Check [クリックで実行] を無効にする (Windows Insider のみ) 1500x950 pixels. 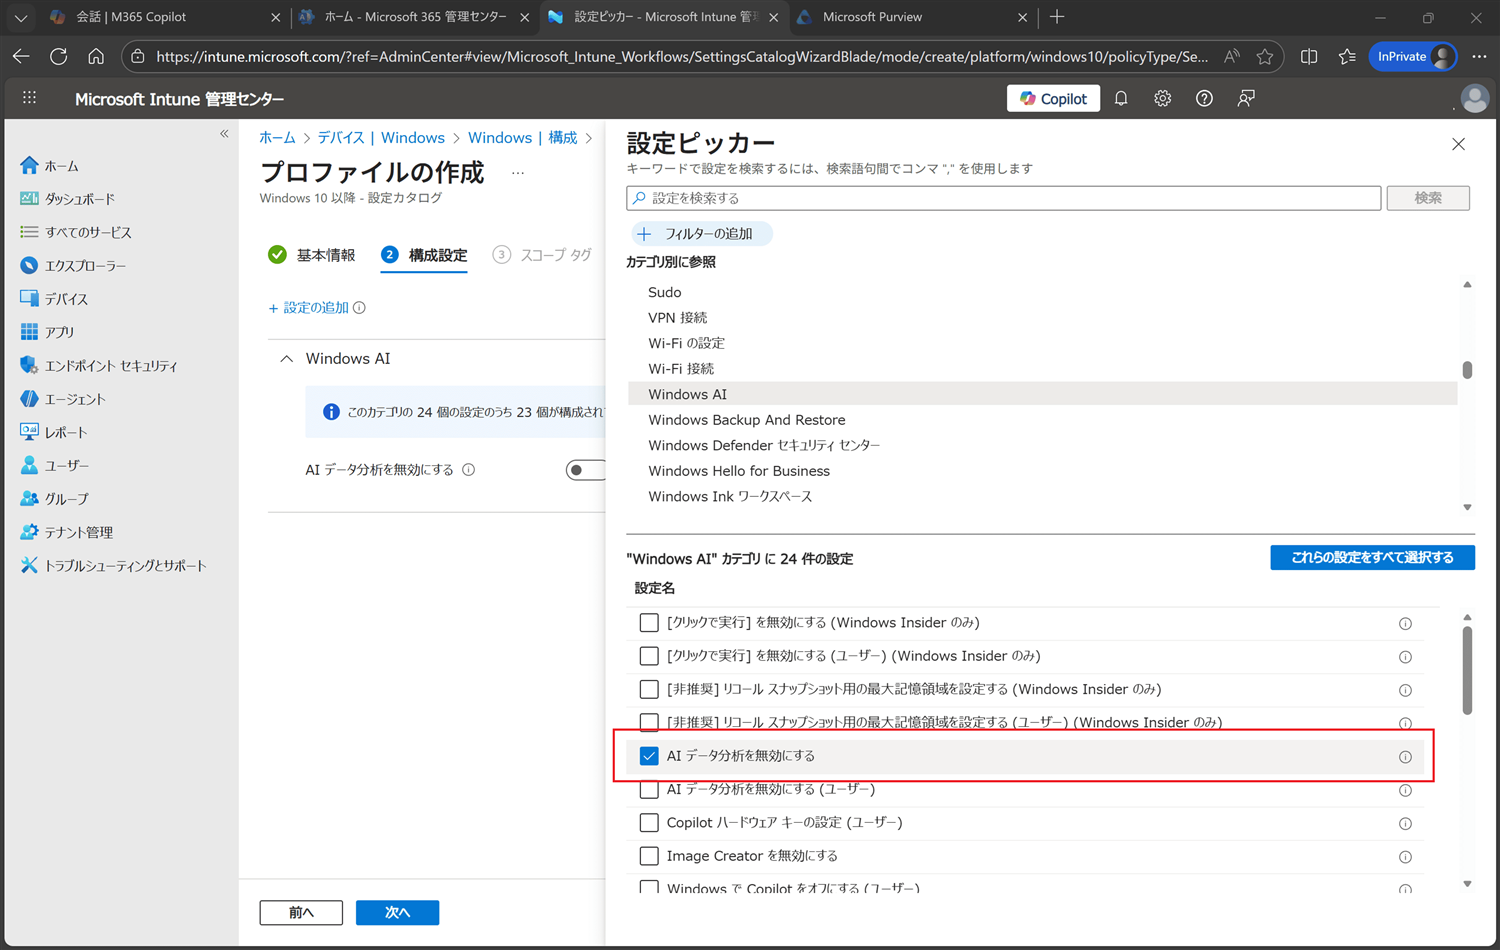[649, 623]
